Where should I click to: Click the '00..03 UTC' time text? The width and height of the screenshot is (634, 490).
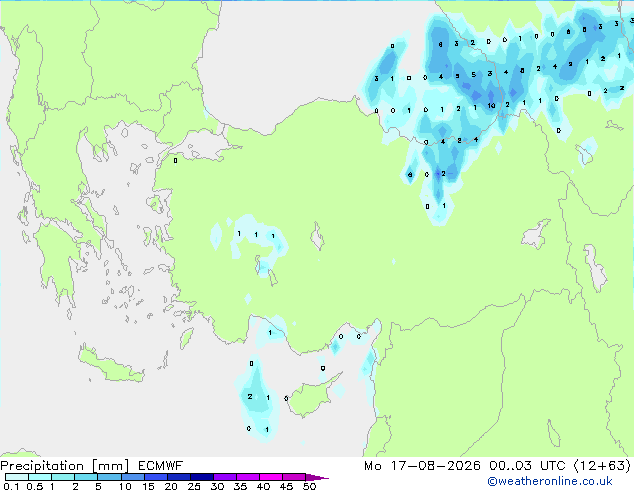coord(527,466)
